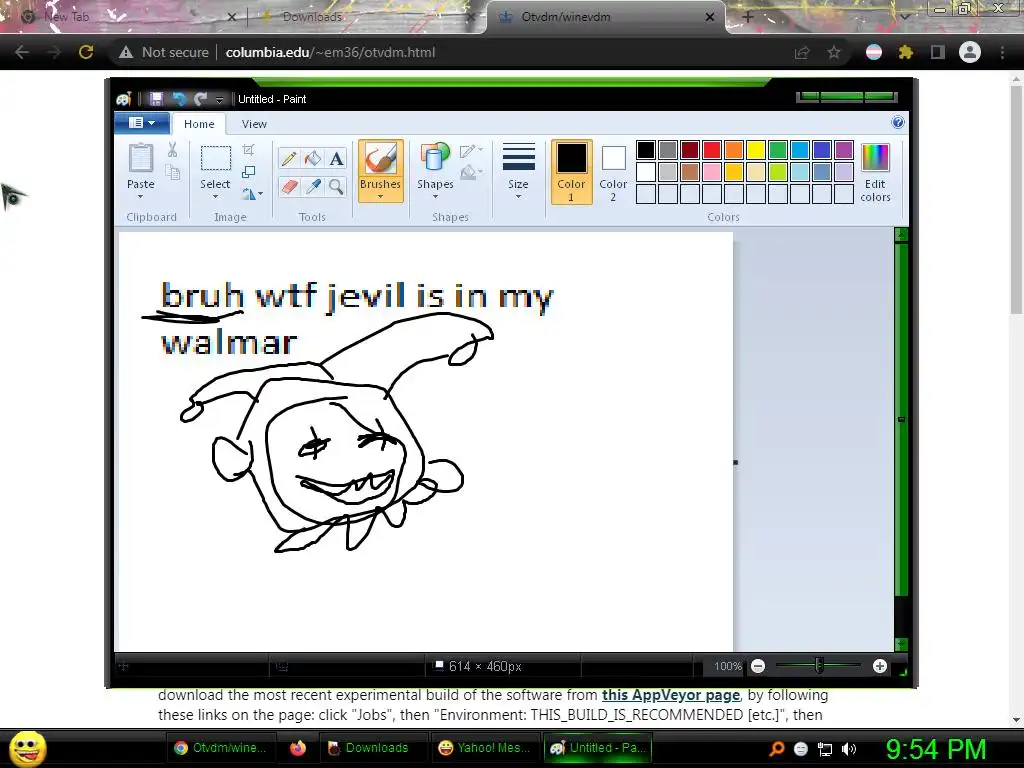This screenshot has height=768, width=1024.
Task: Click the 9:54 PM taskbar clock
Action: [936, 748]
